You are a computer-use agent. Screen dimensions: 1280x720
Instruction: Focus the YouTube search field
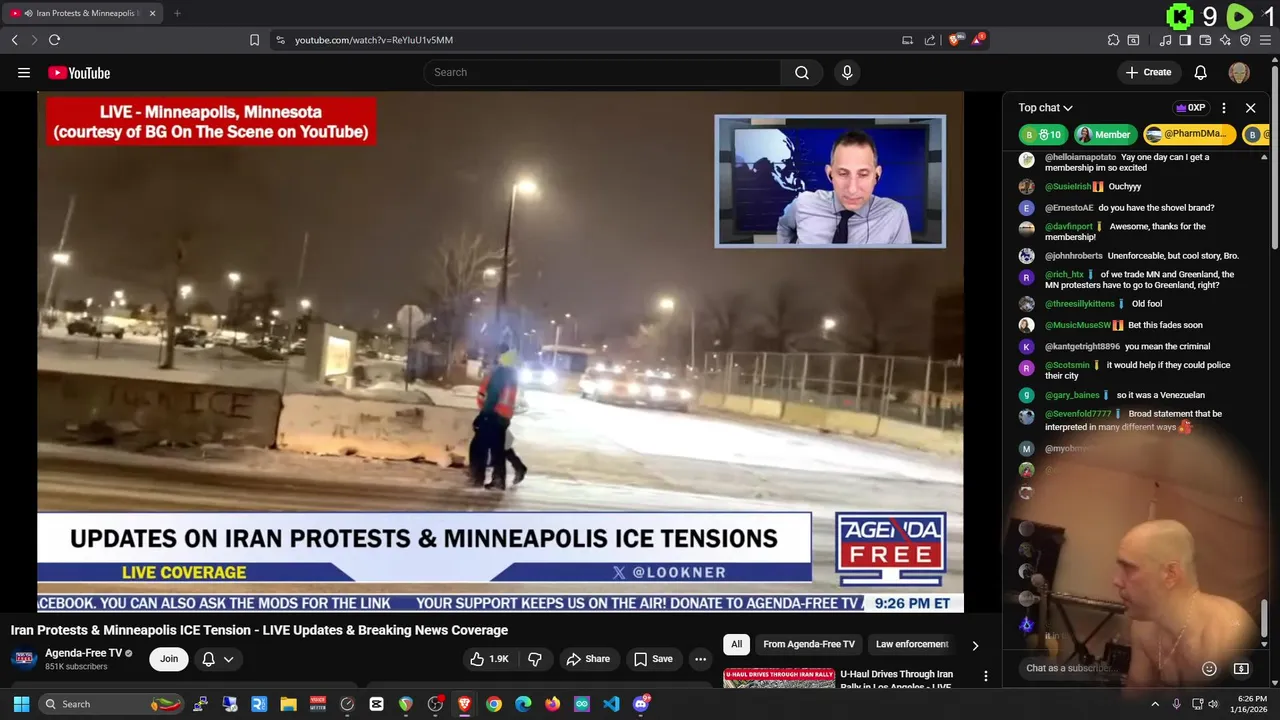(603, 72)
